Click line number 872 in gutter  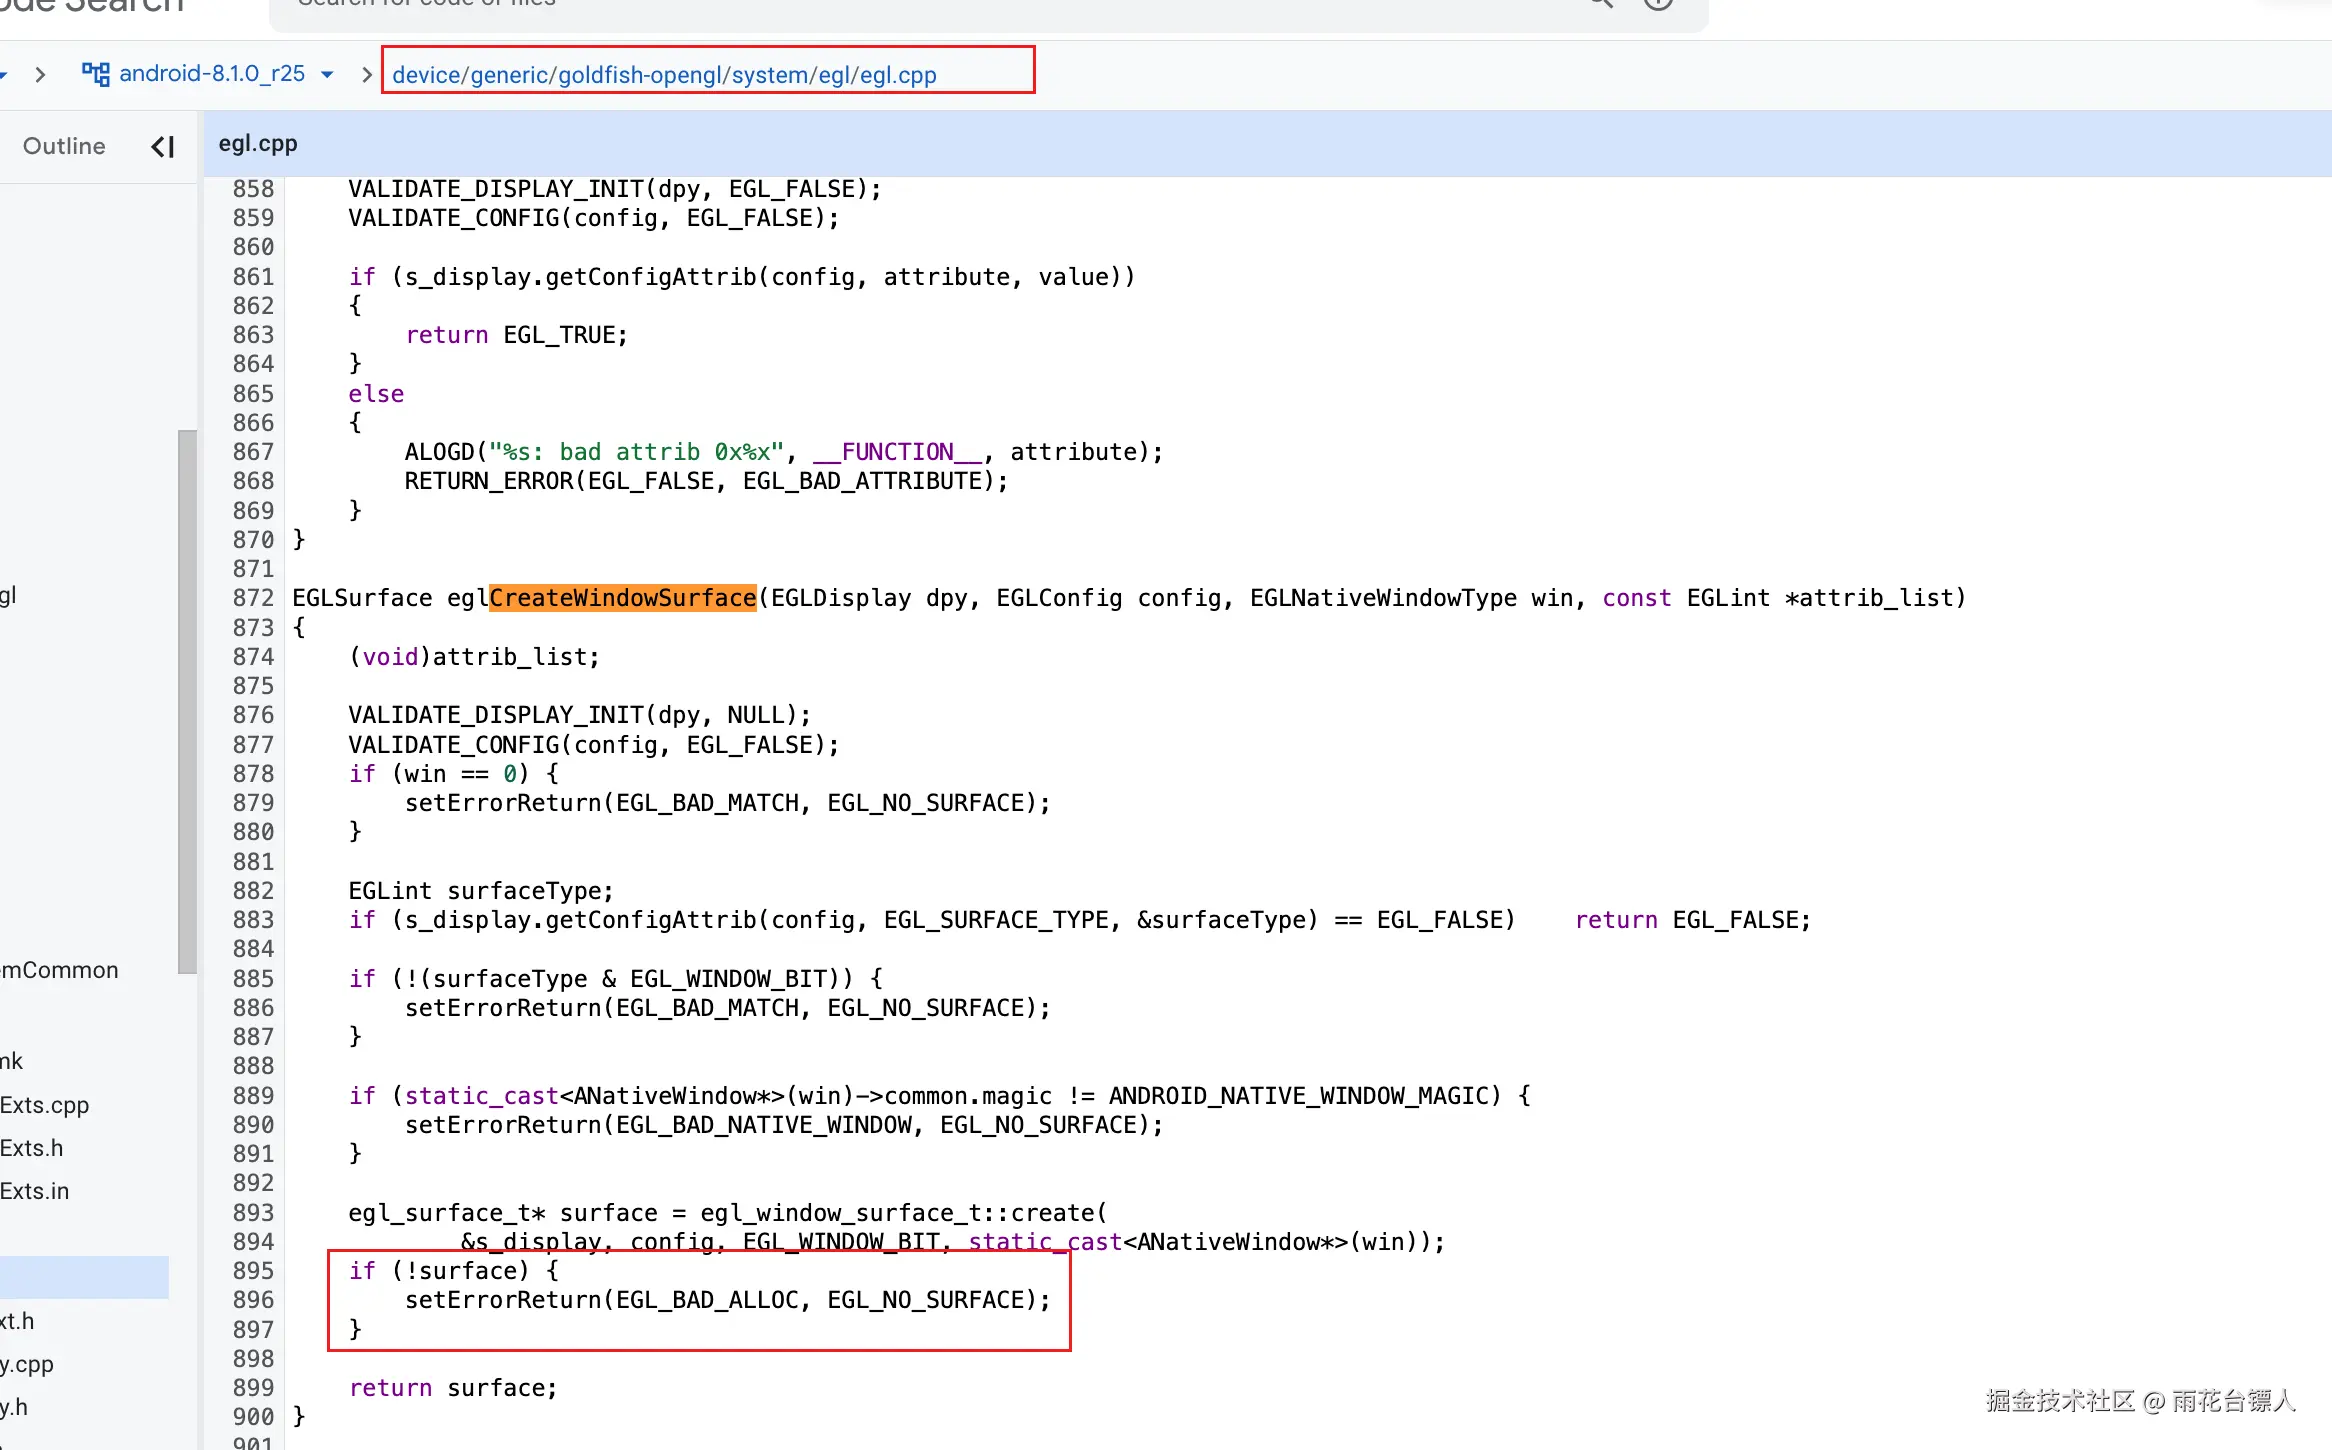coord(253,598)
